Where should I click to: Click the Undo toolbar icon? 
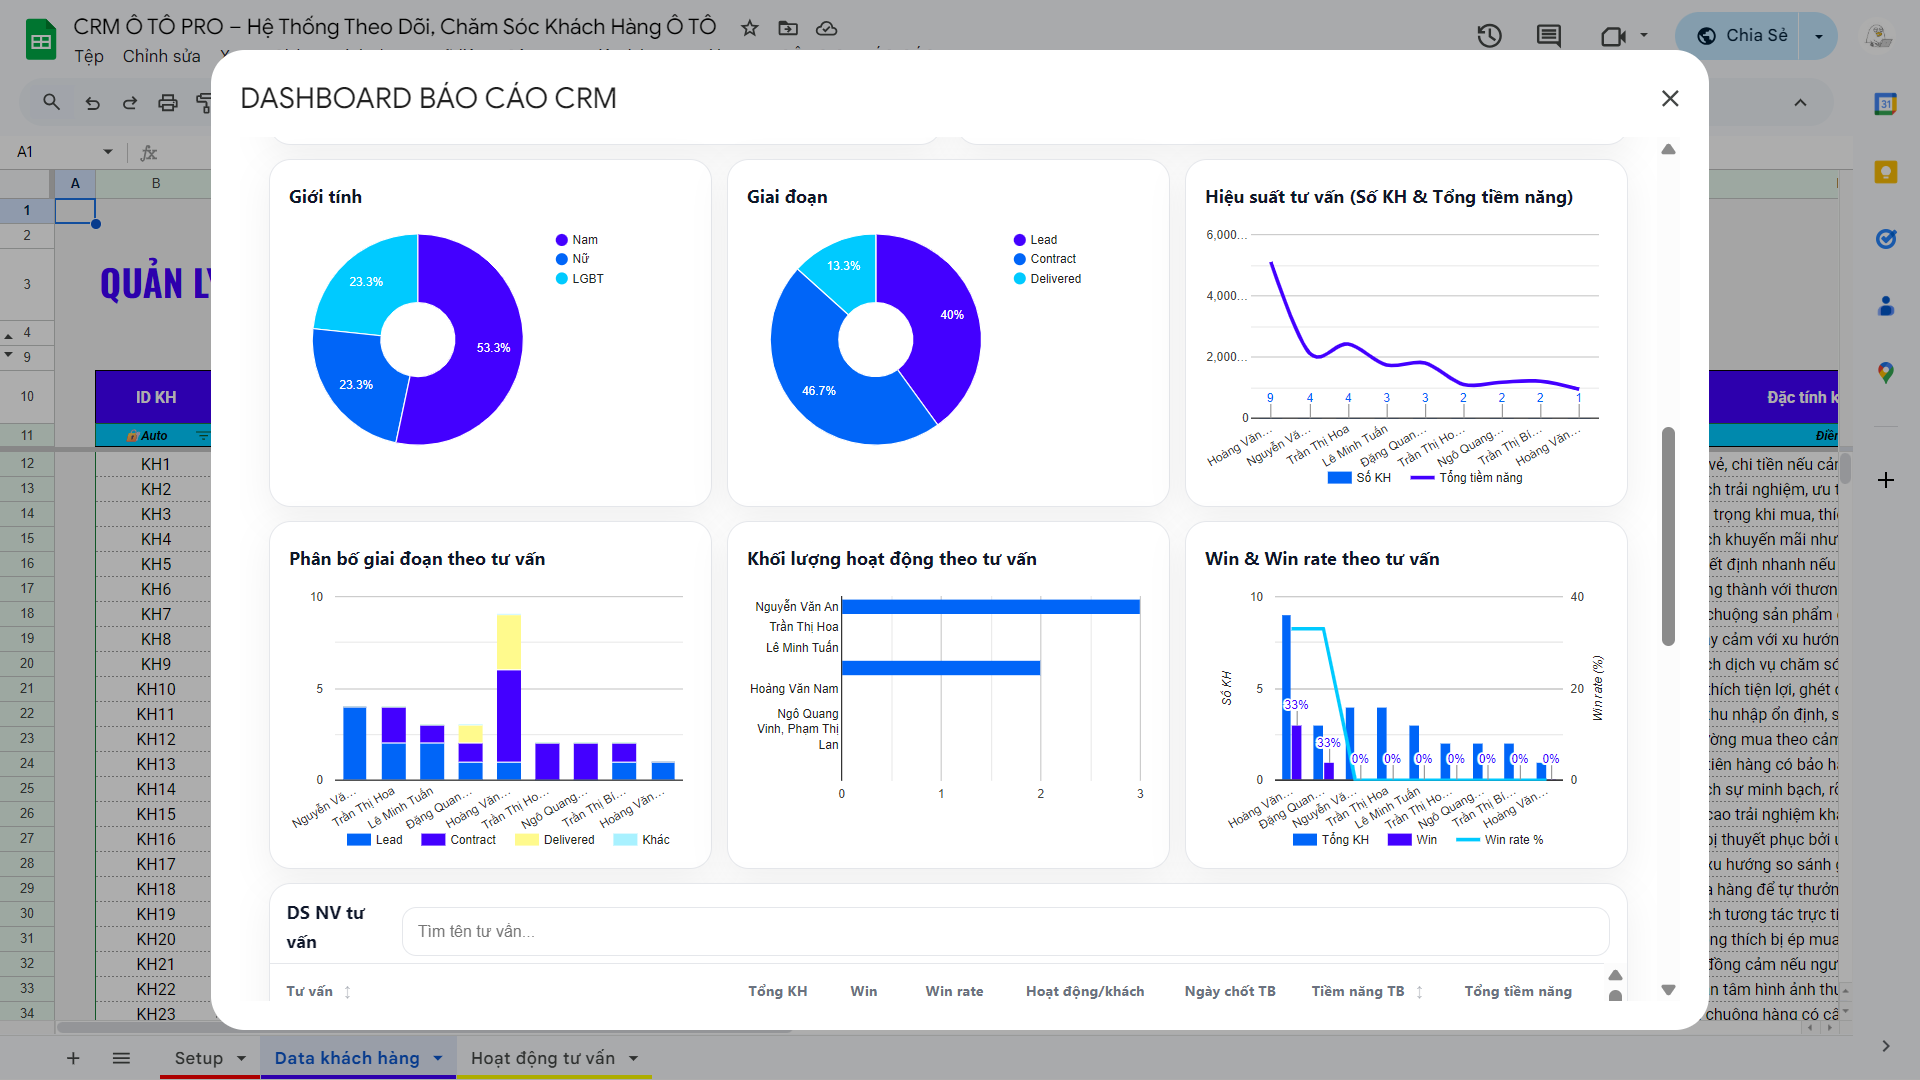tap(92, 102)
